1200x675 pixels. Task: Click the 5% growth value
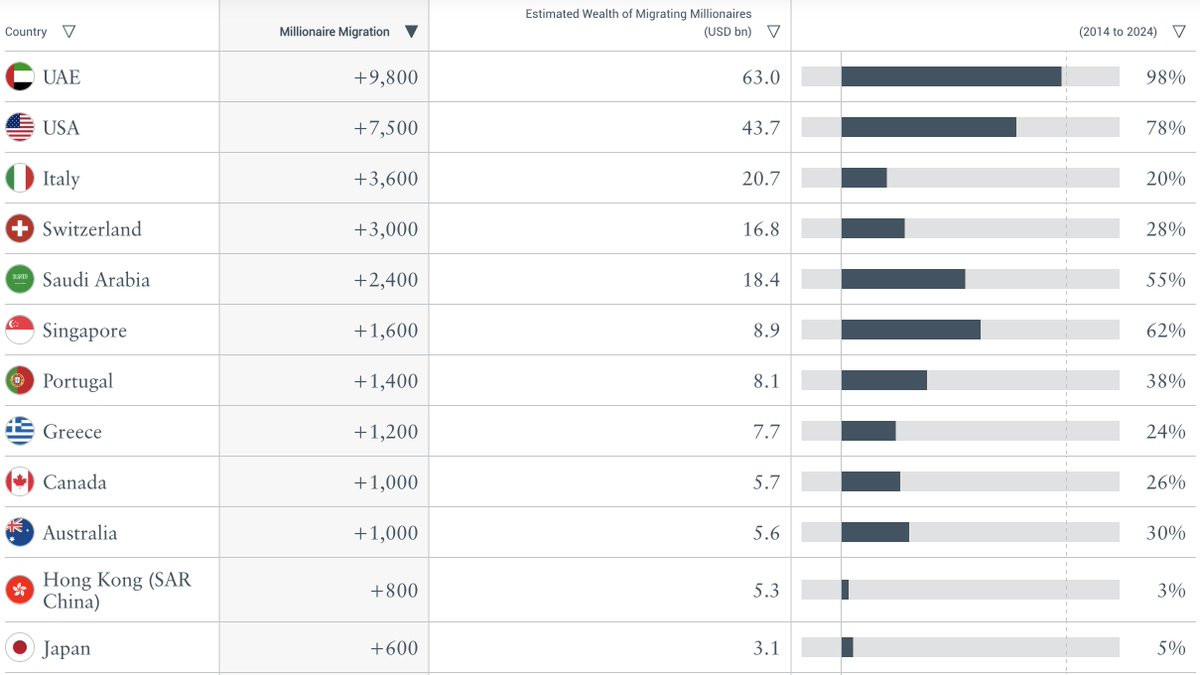[x=1172, y=648]
